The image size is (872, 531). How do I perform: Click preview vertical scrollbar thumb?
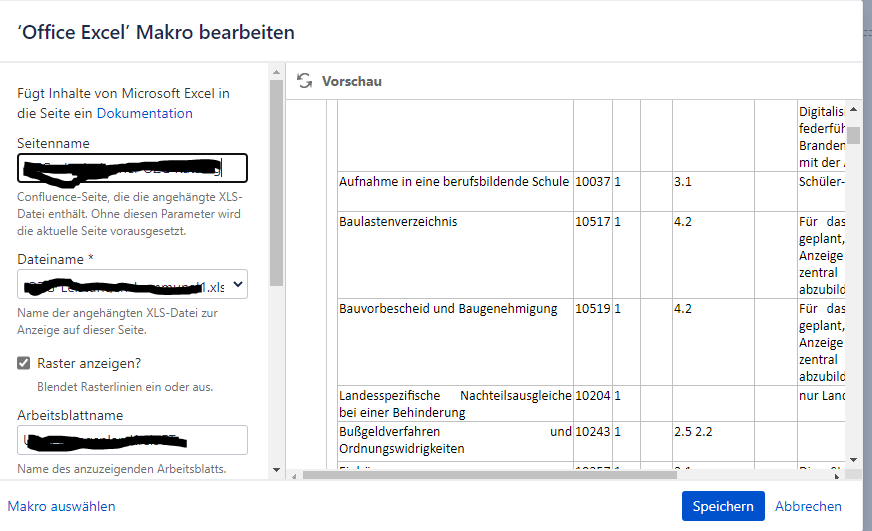[x=854, y=135]
